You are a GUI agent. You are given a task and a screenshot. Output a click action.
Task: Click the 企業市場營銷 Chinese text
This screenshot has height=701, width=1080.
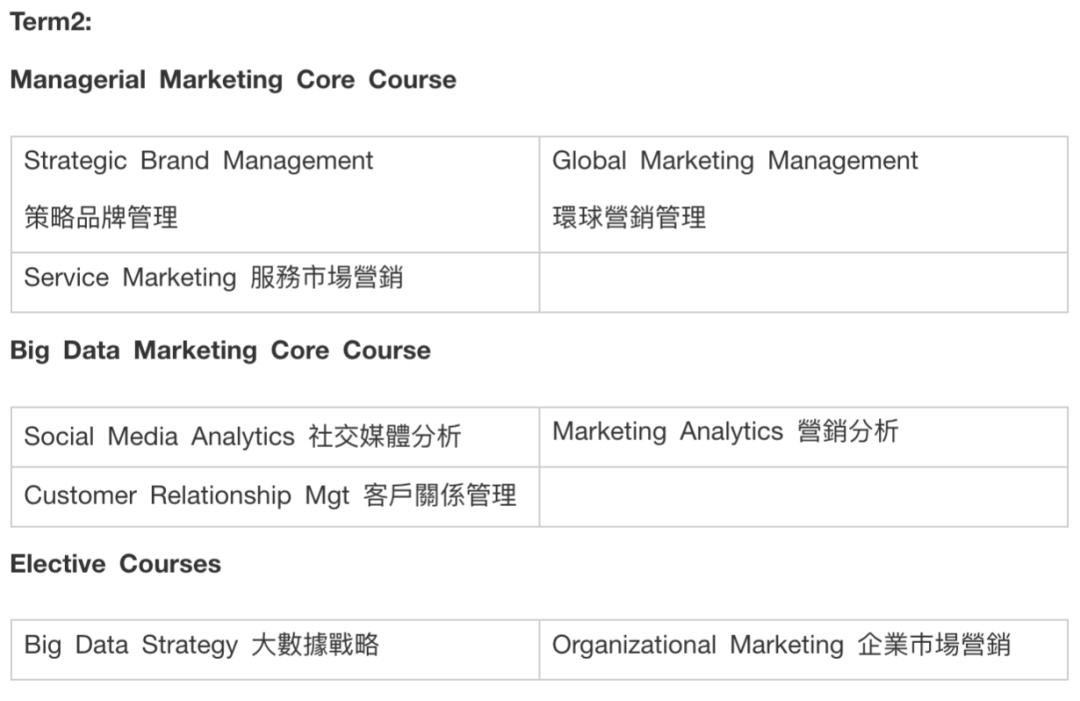point(933,646)
